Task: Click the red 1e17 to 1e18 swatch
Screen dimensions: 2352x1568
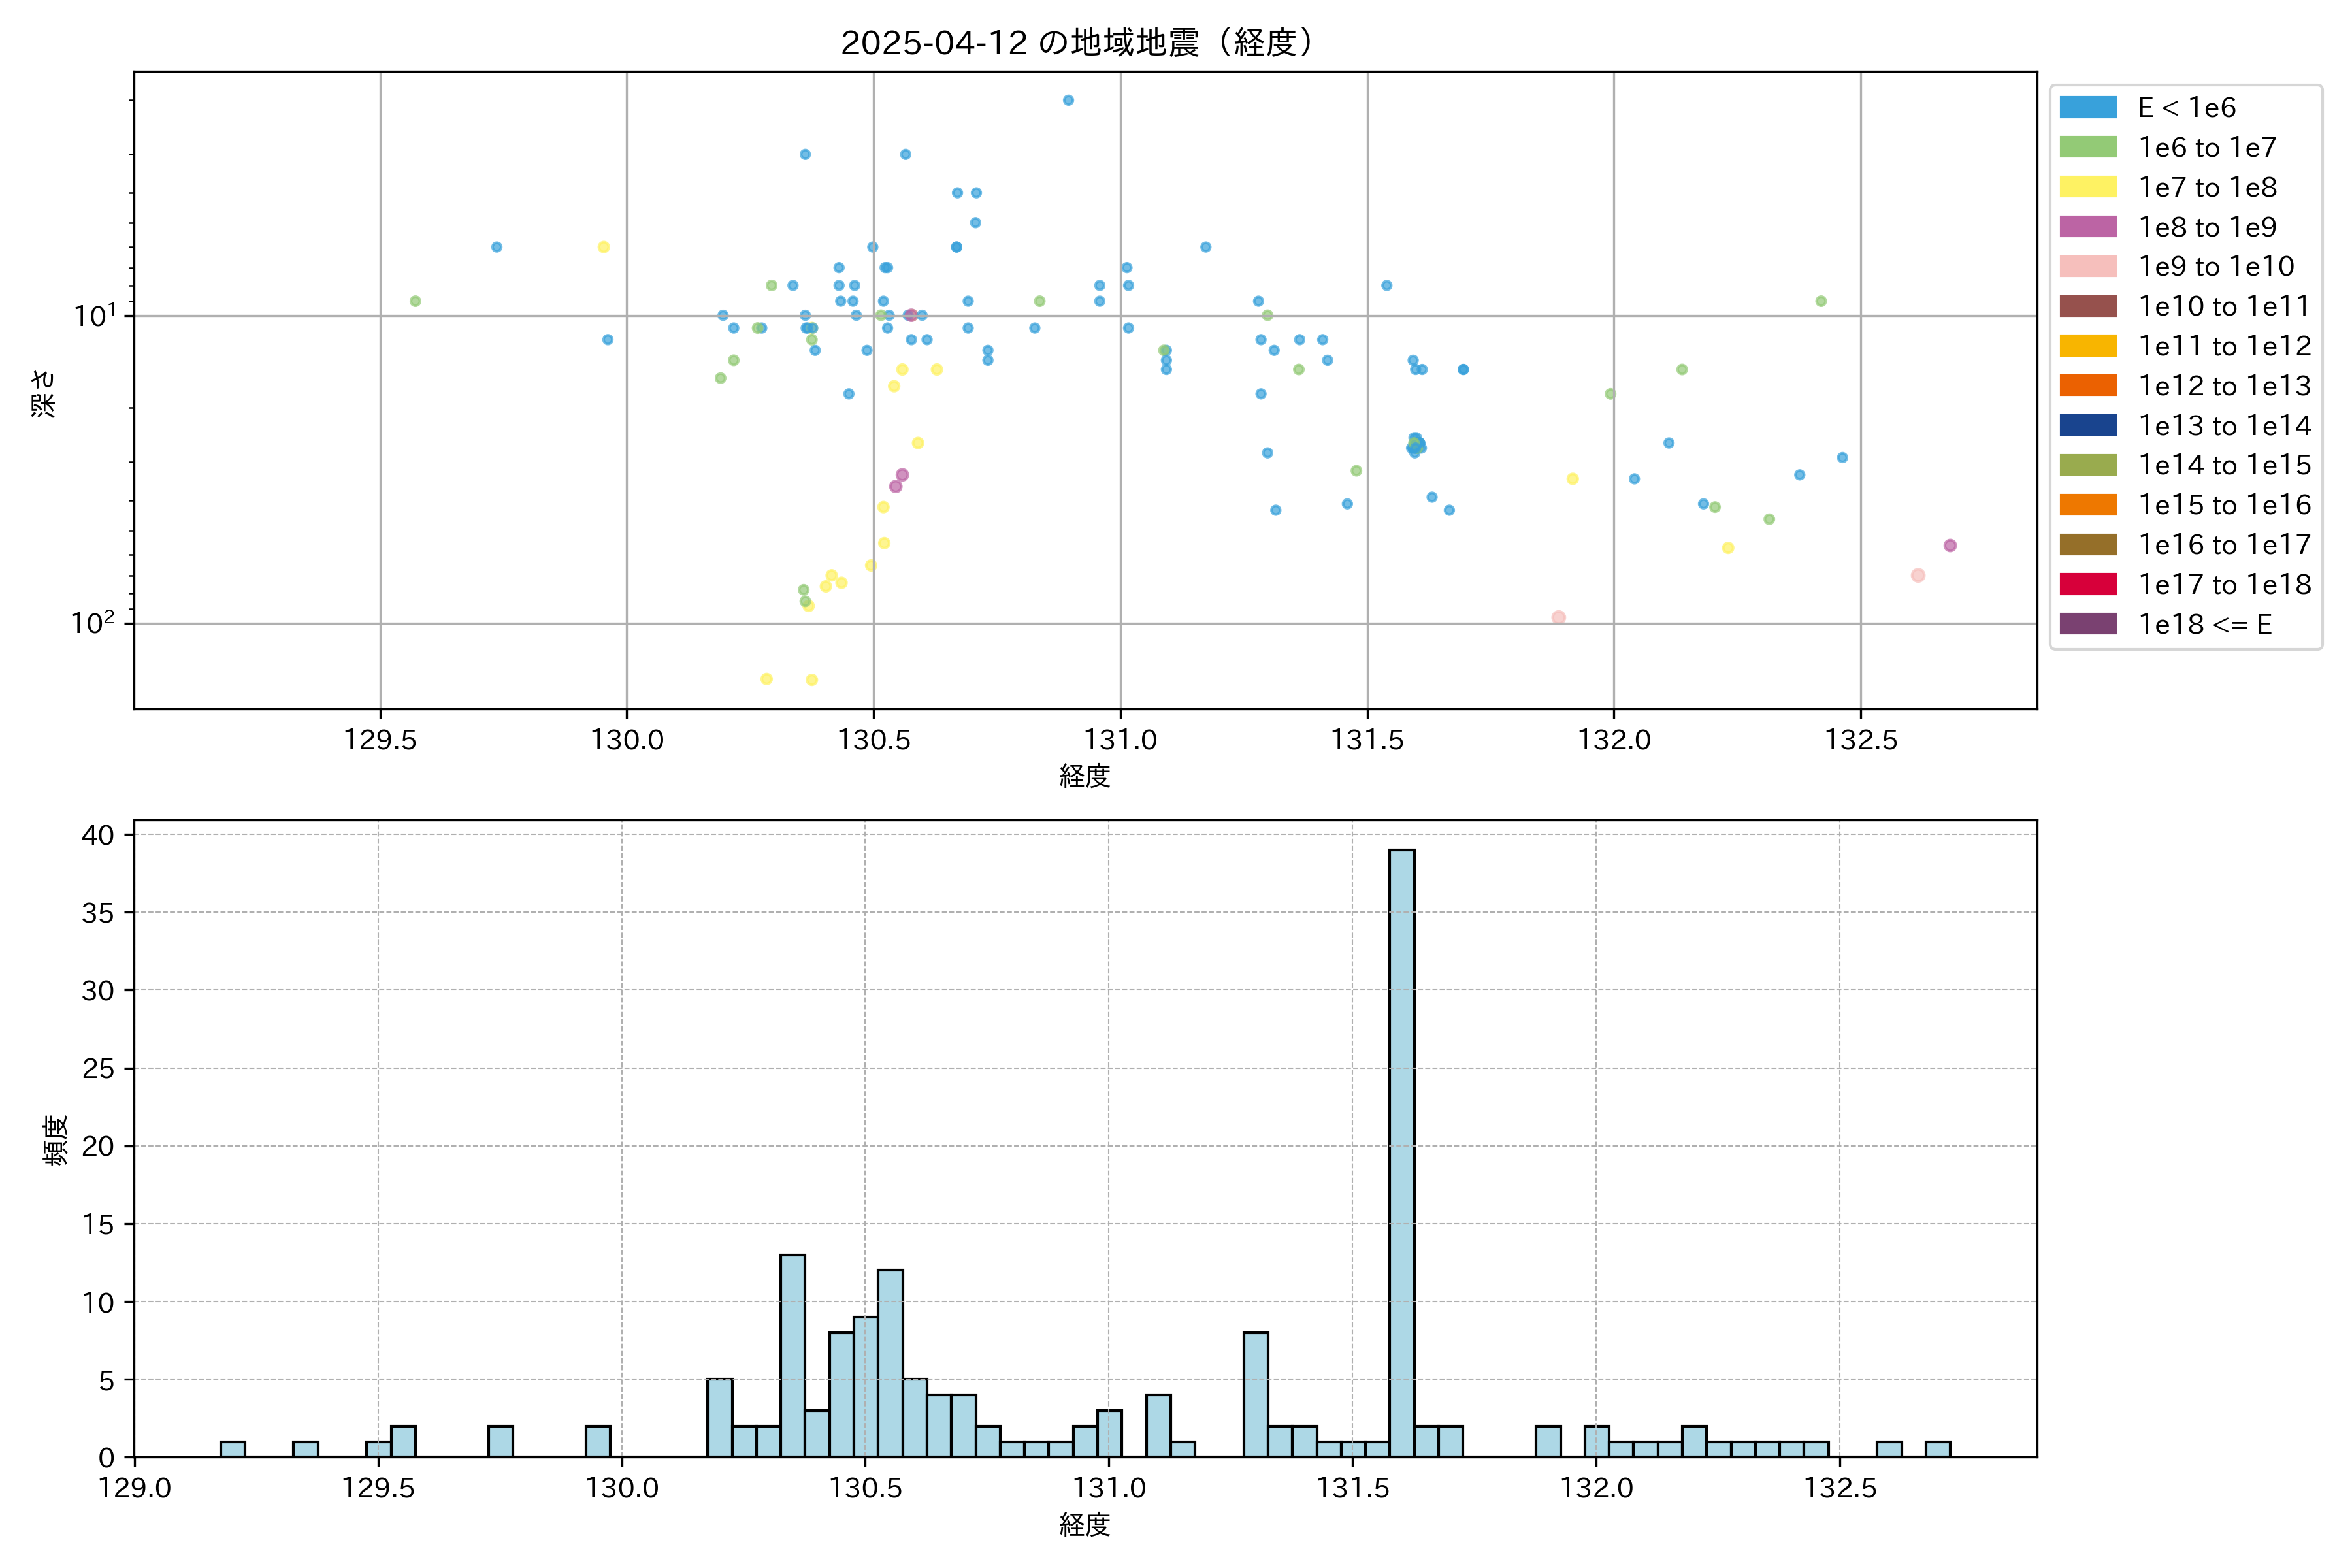Action: point(2088,585)
